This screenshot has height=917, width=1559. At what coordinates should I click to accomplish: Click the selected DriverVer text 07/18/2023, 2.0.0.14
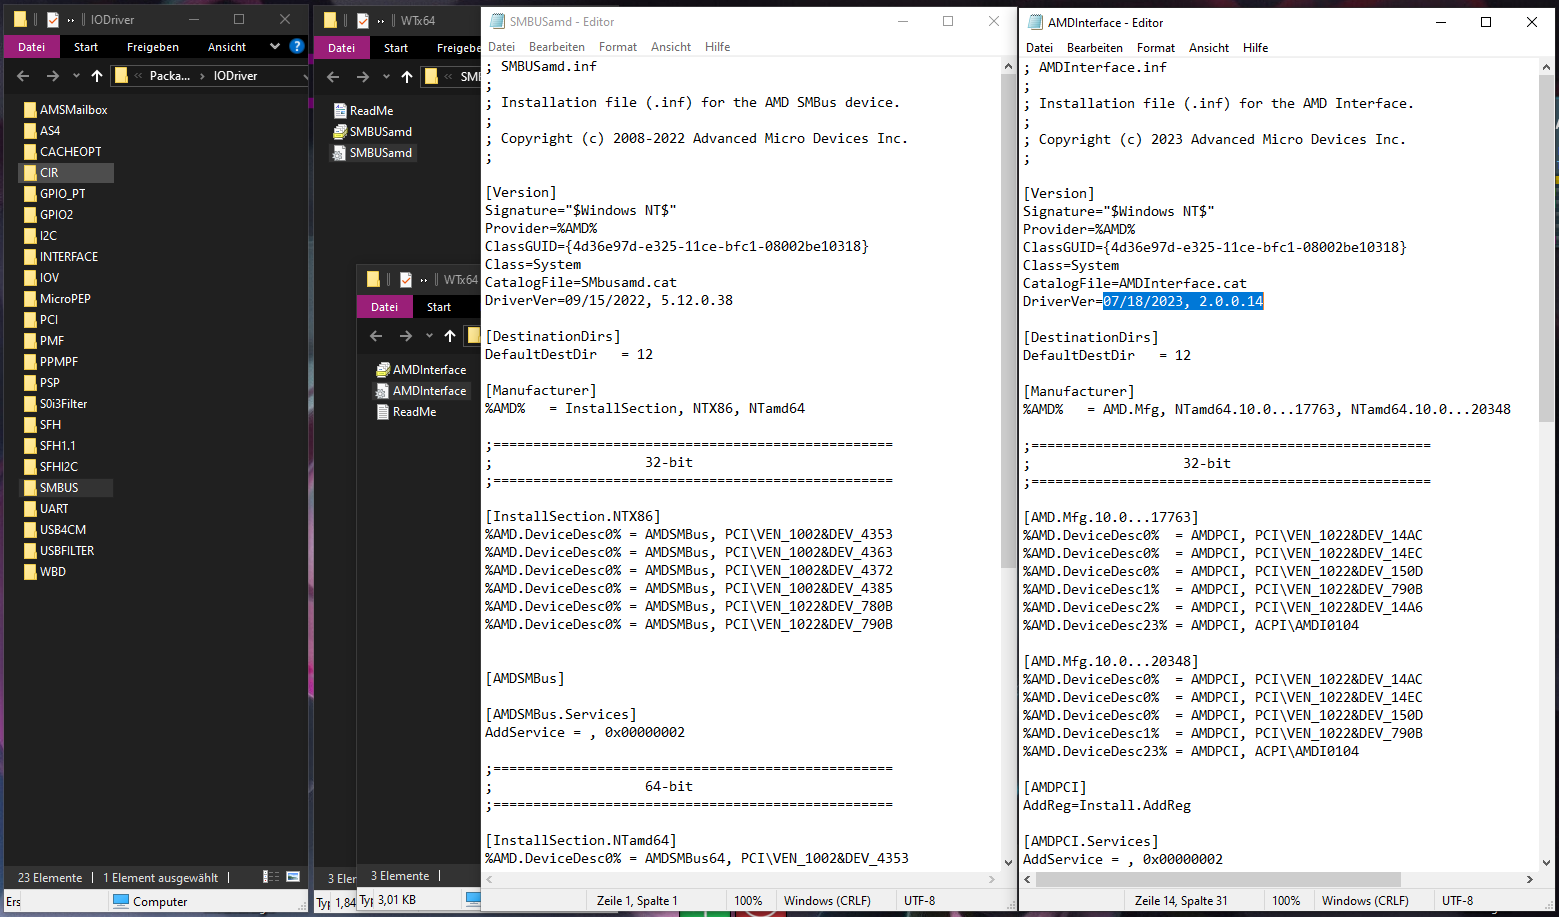(x=1183, y=302)
